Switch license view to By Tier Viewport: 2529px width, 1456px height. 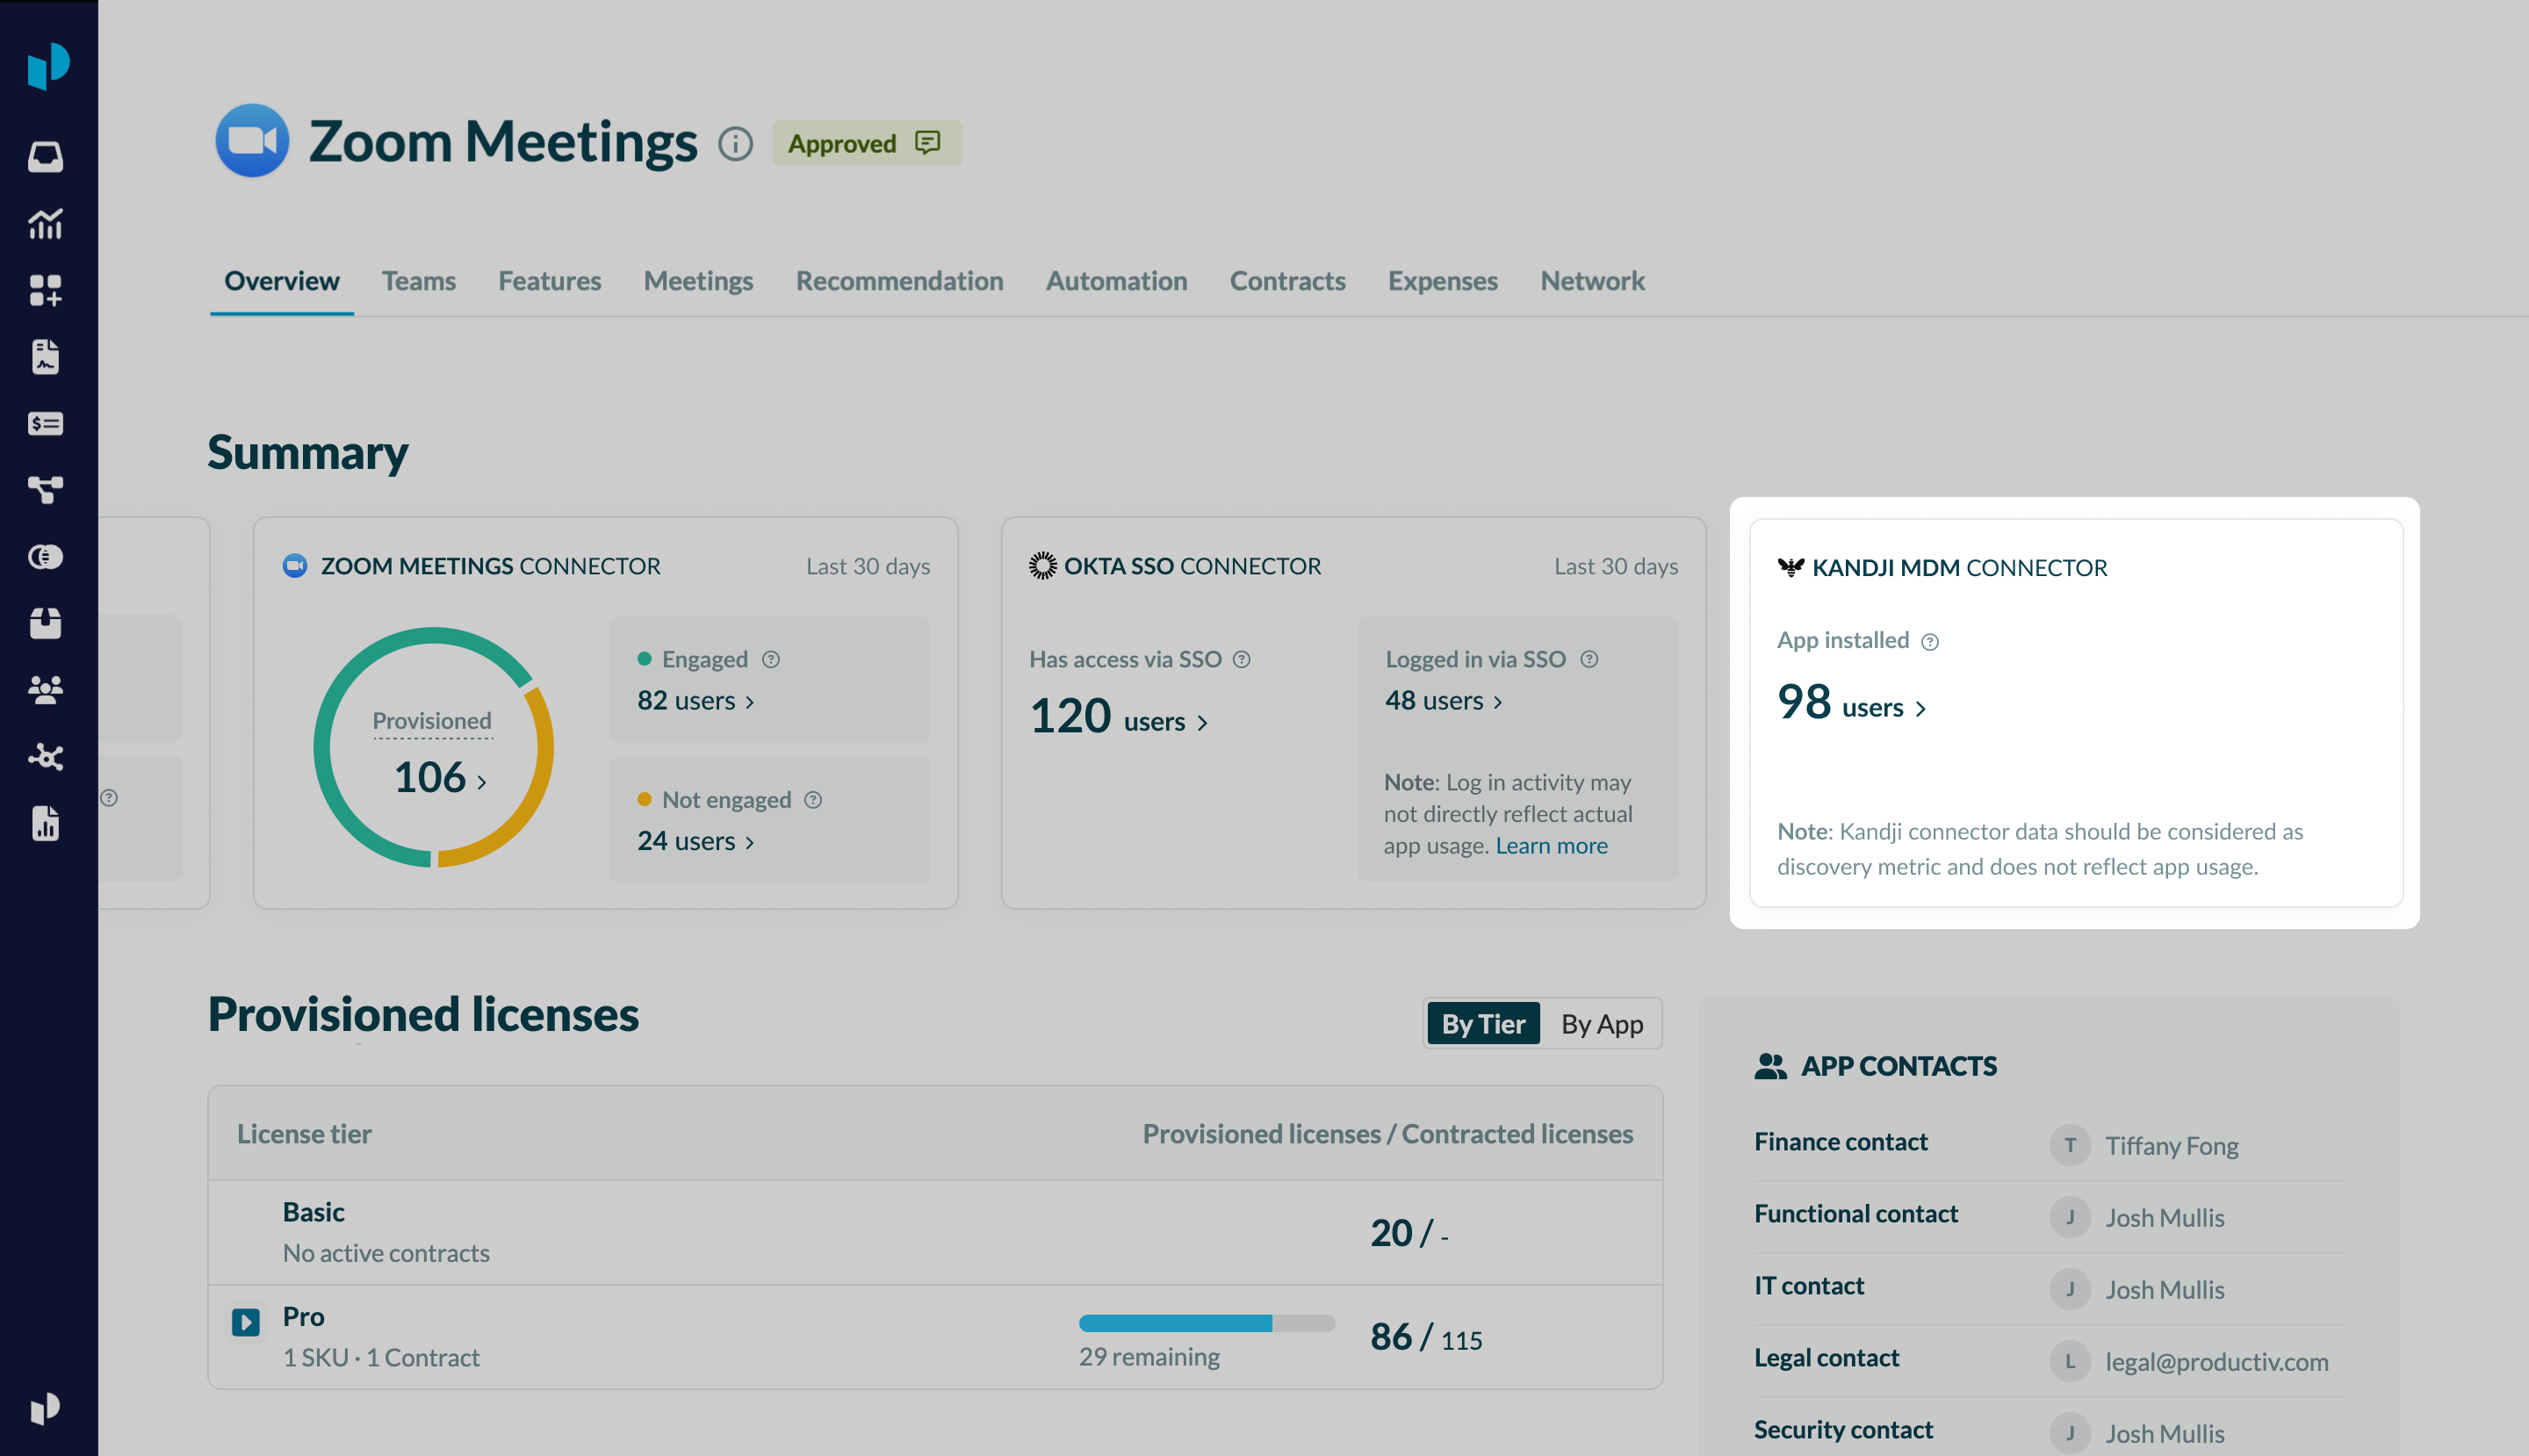[1482, 1024]
